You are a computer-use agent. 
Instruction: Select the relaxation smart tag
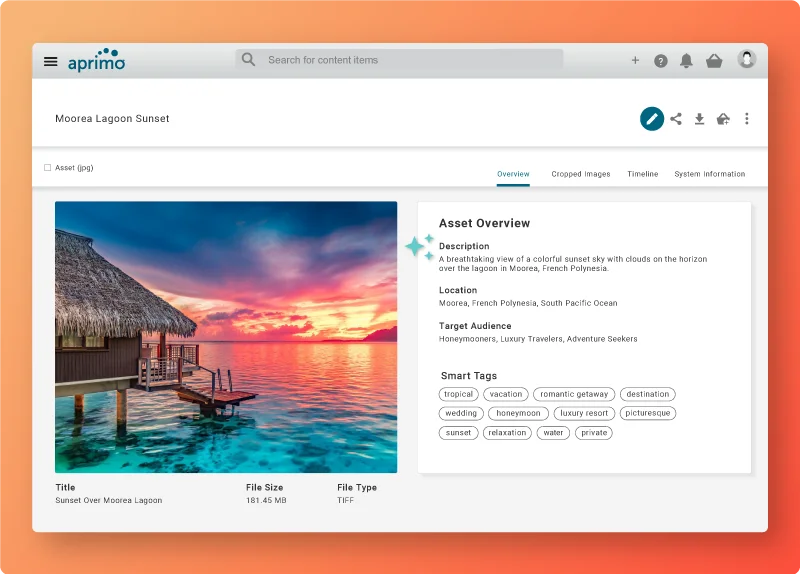point(507,433)
